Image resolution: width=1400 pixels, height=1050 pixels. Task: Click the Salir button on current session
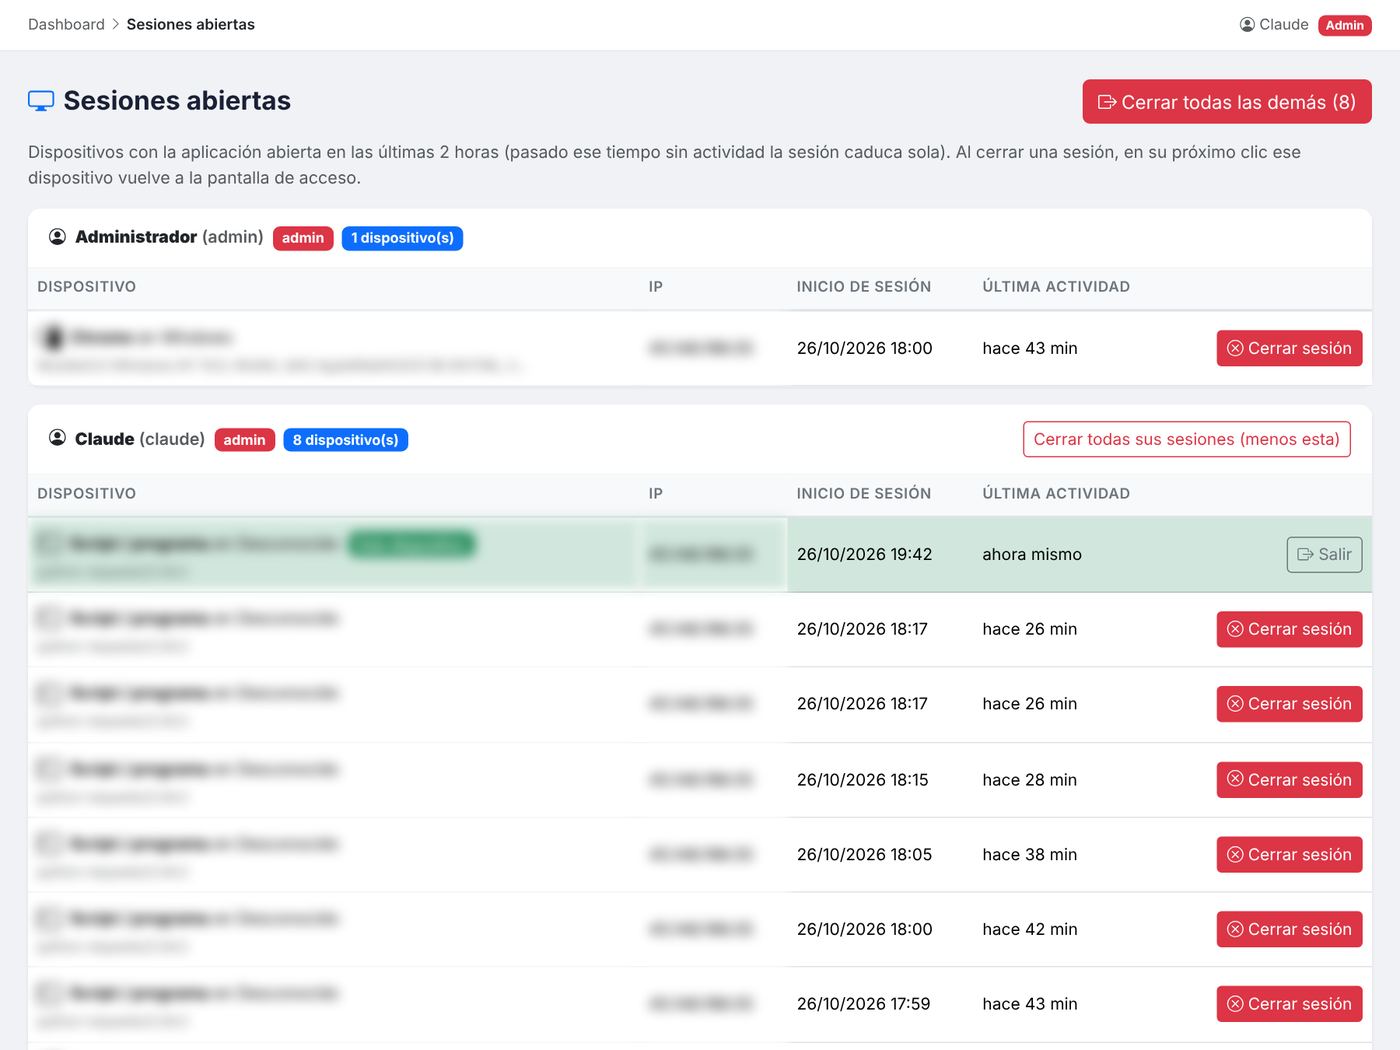[1324, 555]
